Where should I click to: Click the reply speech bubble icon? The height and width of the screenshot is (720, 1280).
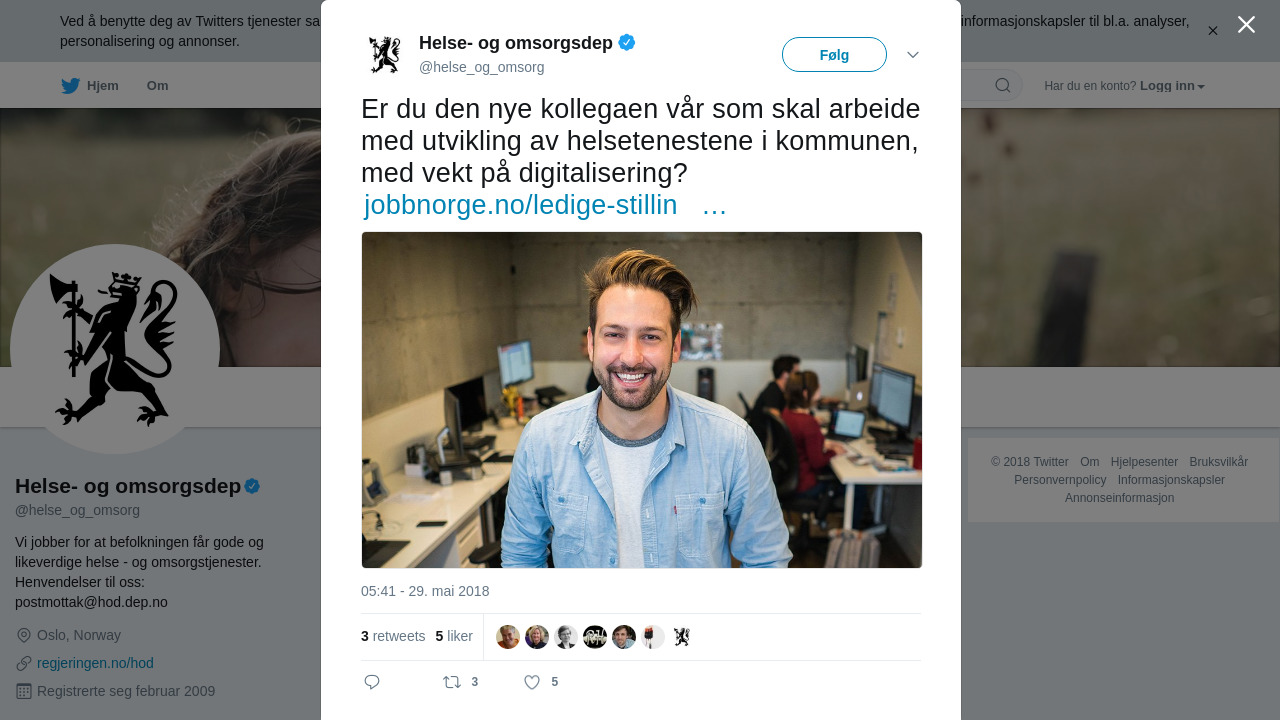click(372, 682)
